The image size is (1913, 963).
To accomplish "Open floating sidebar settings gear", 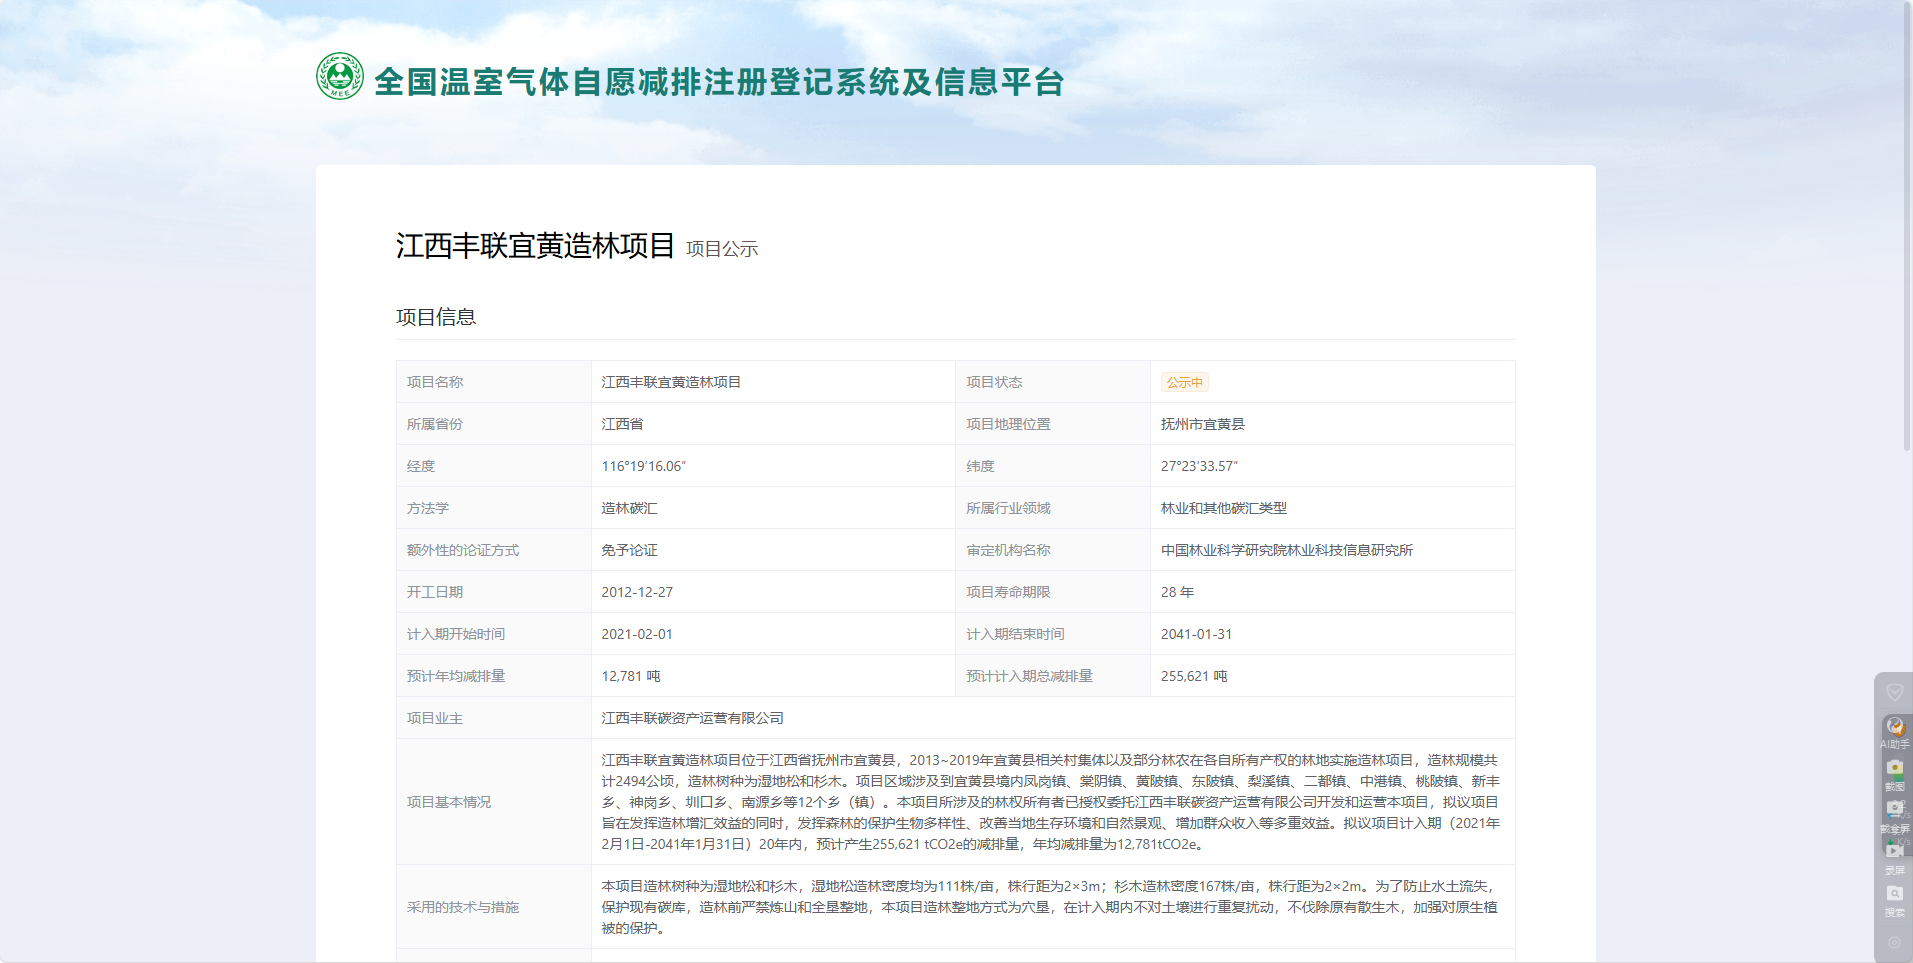I will 1894,942.
